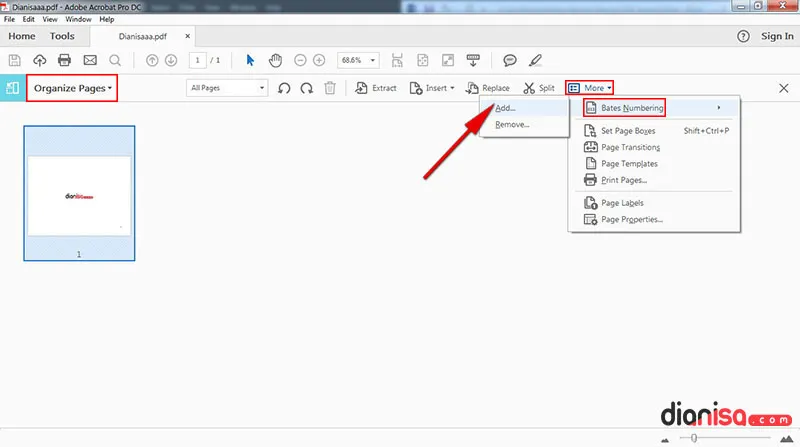Click the fit one full page icon
800x447 pixels.
coord(422,60)
